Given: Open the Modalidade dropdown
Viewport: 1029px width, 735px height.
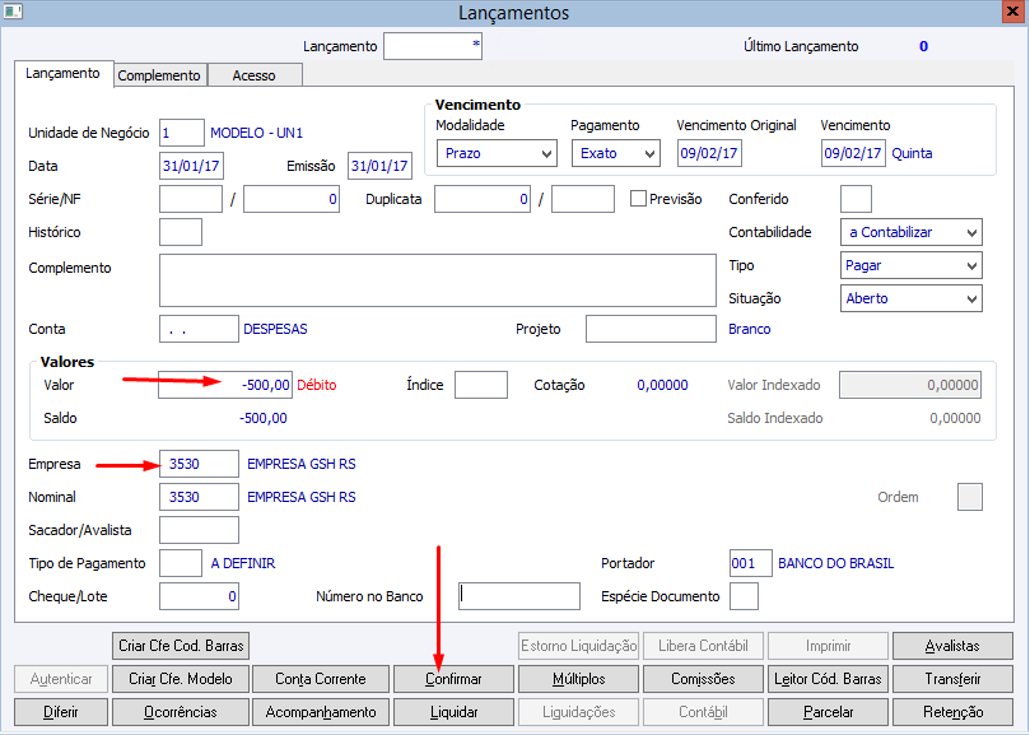Looking at the screenshot, I should 497,154.
